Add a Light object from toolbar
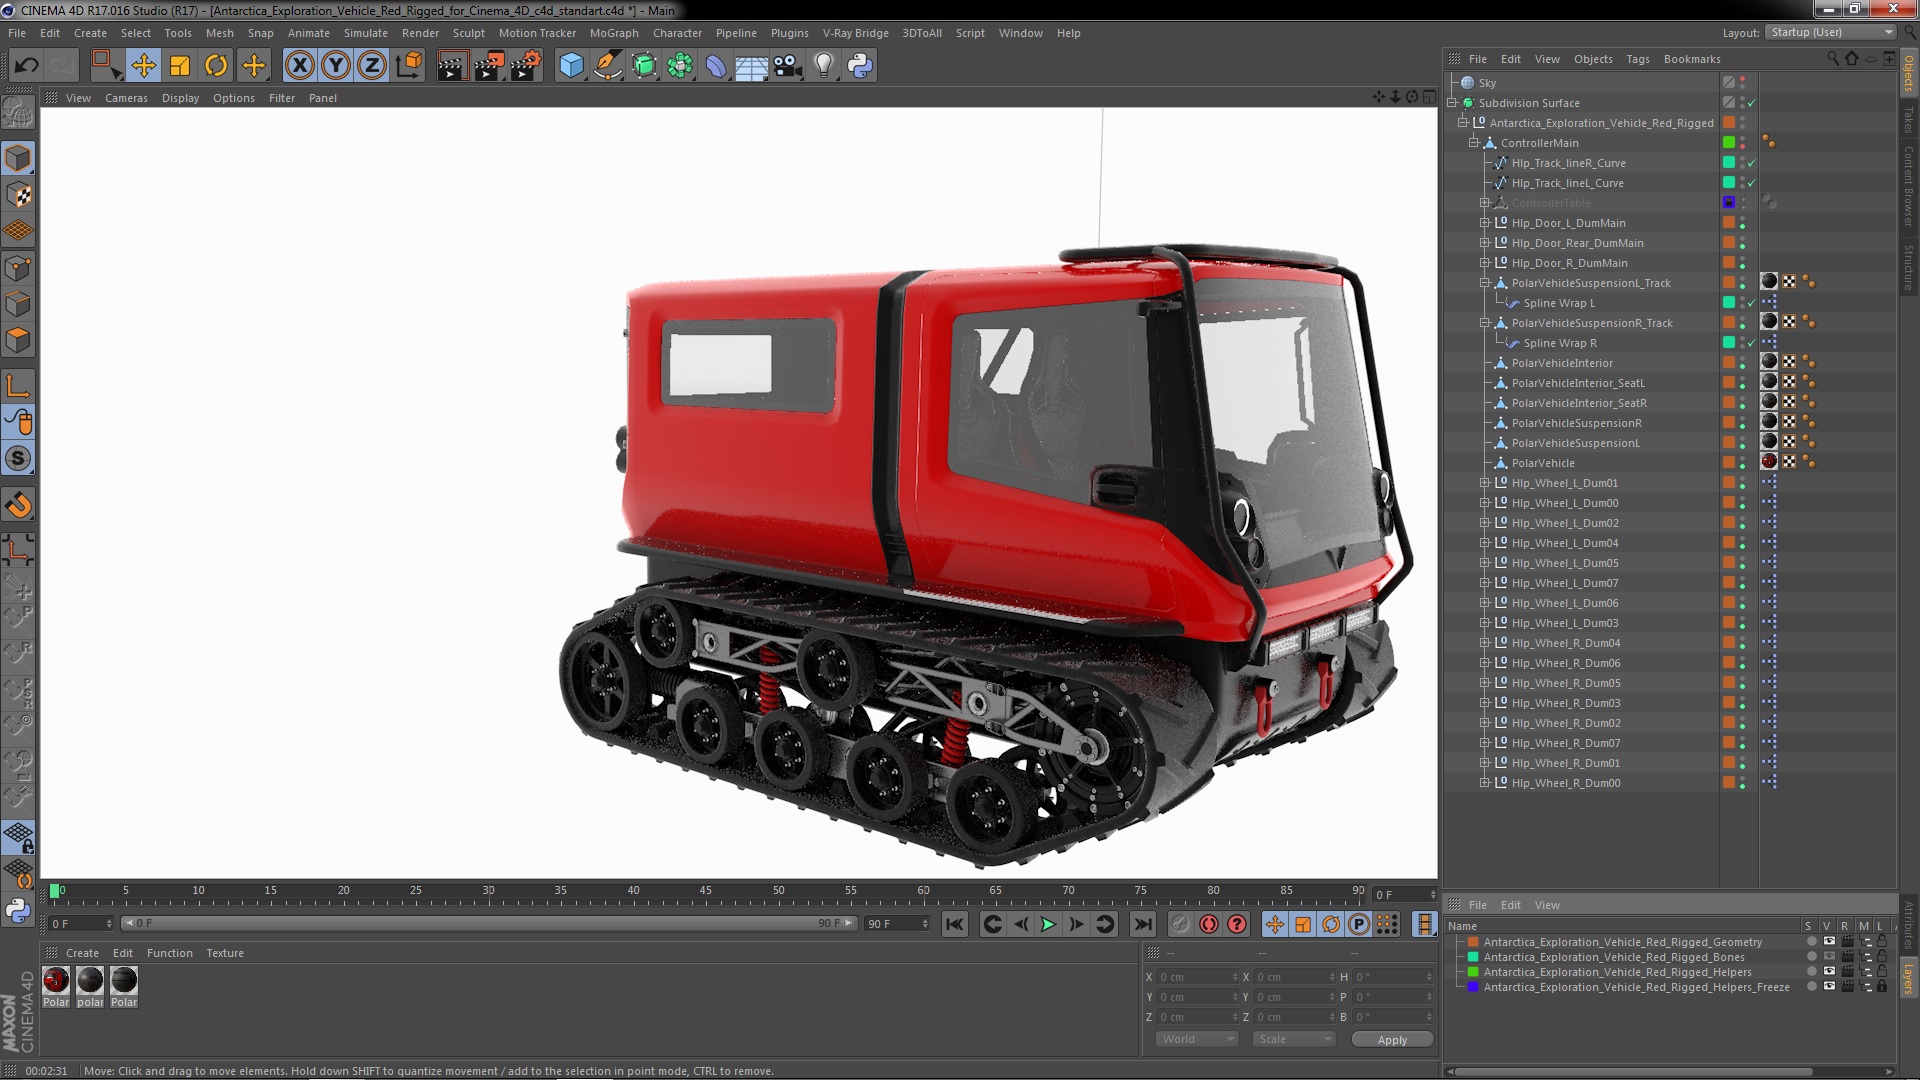This screenshot has width=1920, height=1080. tap(823, 66)
